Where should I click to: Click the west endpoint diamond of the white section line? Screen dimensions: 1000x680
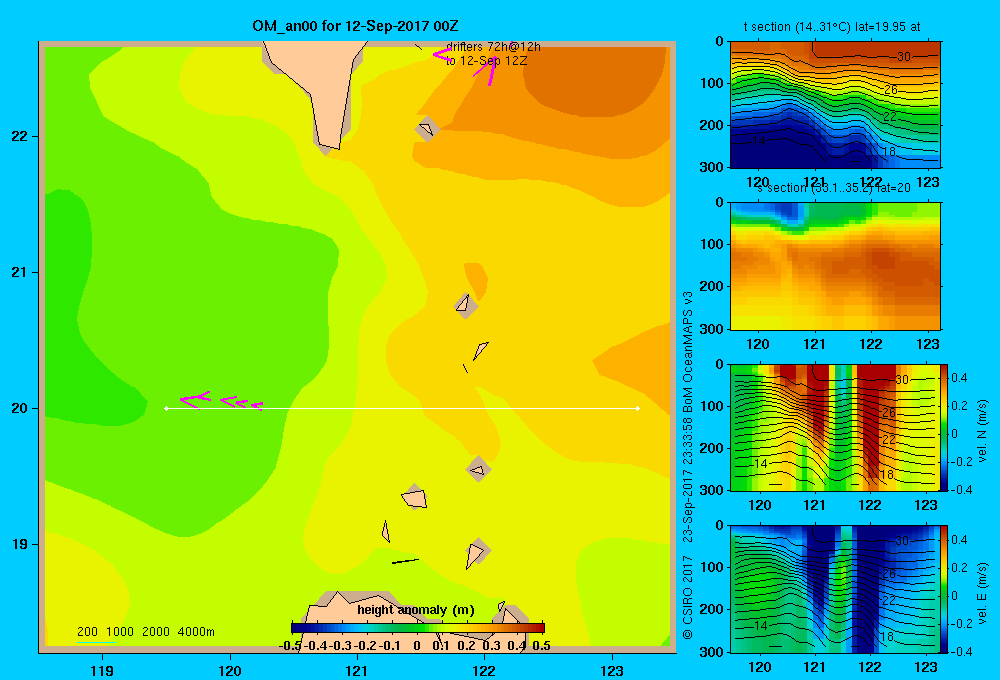tap(166, 408)
